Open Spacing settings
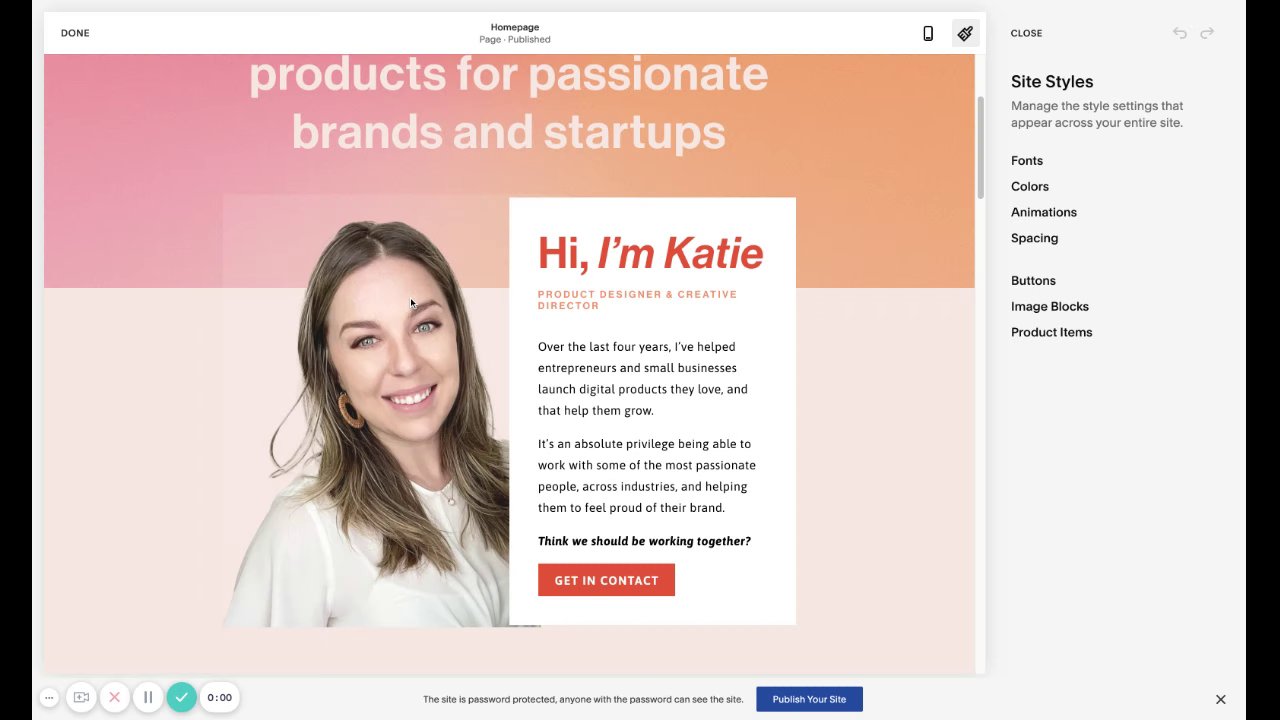The image size is (1280, 720). coord(1034,238)
